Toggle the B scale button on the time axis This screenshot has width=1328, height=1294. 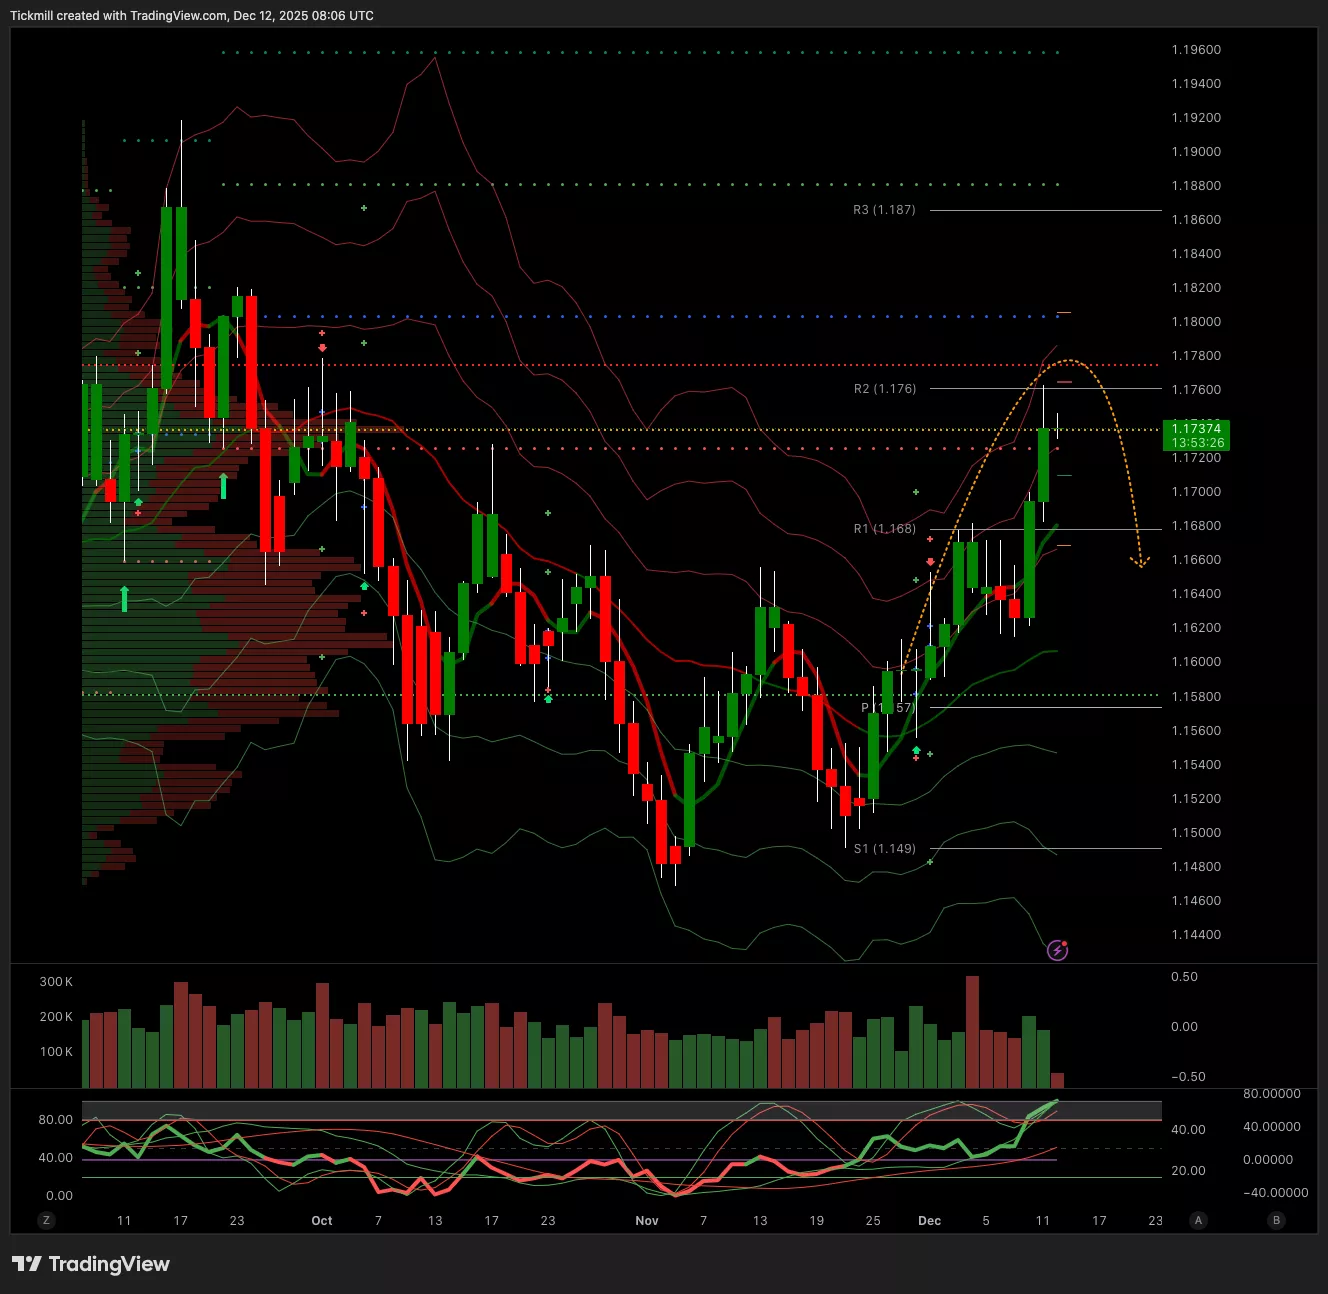[1275, 1220]
